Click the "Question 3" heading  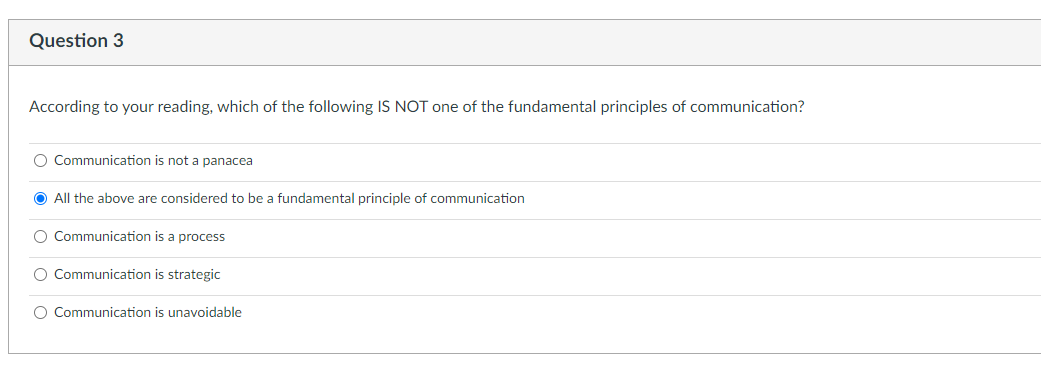click(76, 41)
